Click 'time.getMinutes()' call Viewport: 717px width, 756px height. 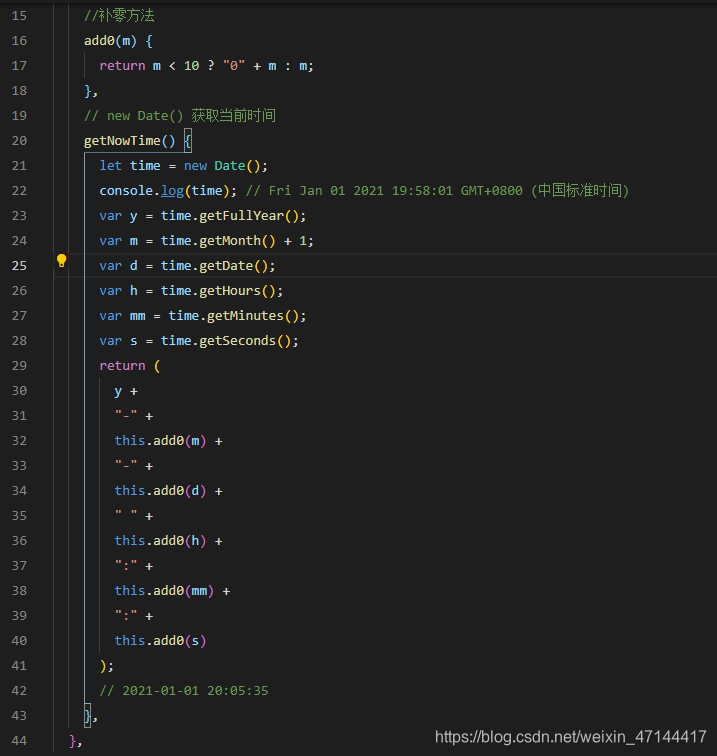(235, 316)
